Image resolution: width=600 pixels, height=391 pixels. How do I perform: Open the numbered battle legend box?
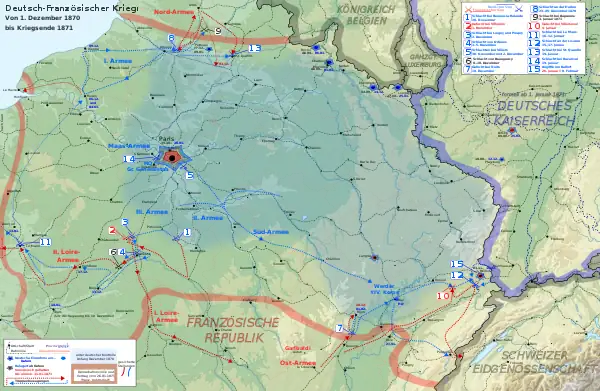coord(523,38)
